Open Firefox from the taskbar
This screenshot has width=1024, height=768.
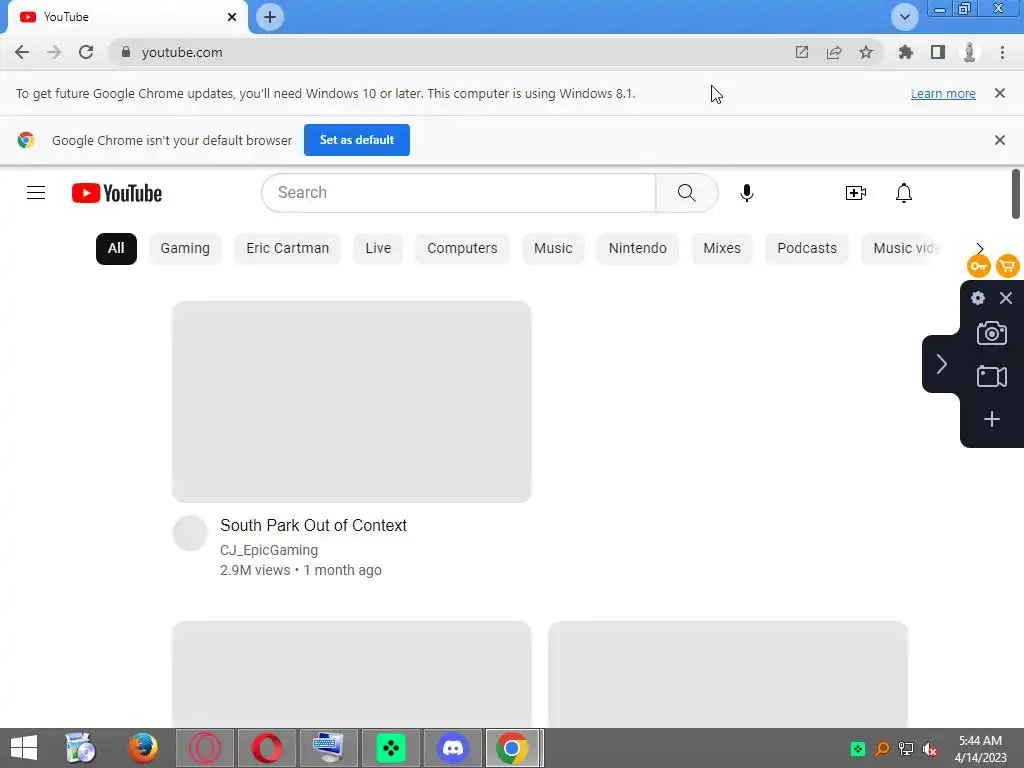pos(142,748)
